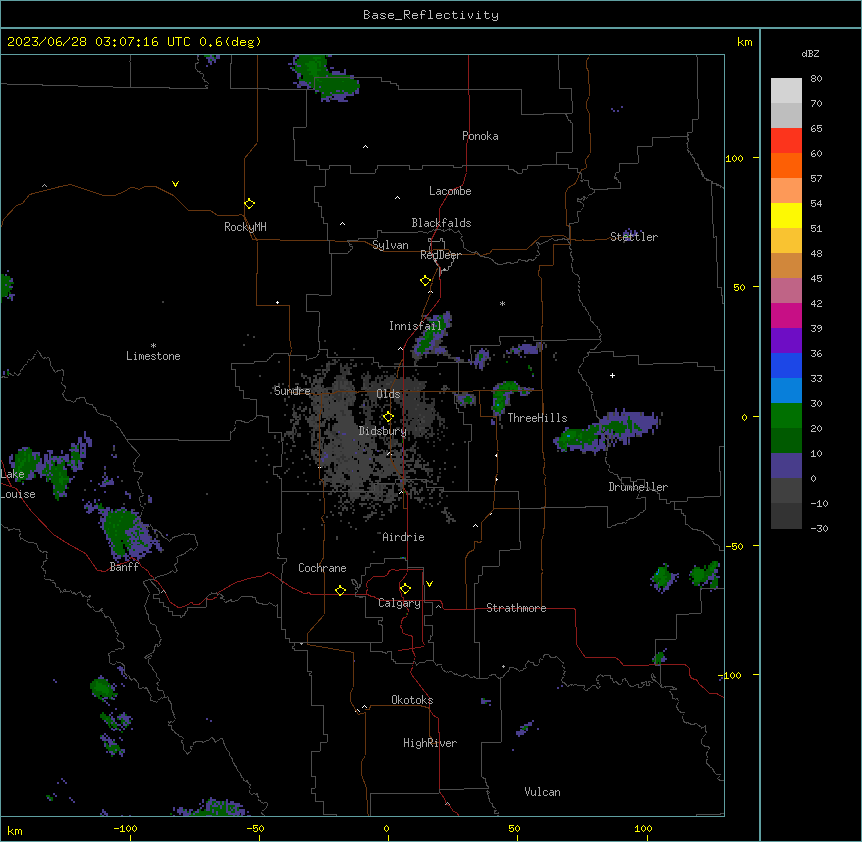Click the Vulcan label
The image size is (862, 842).
542,792
